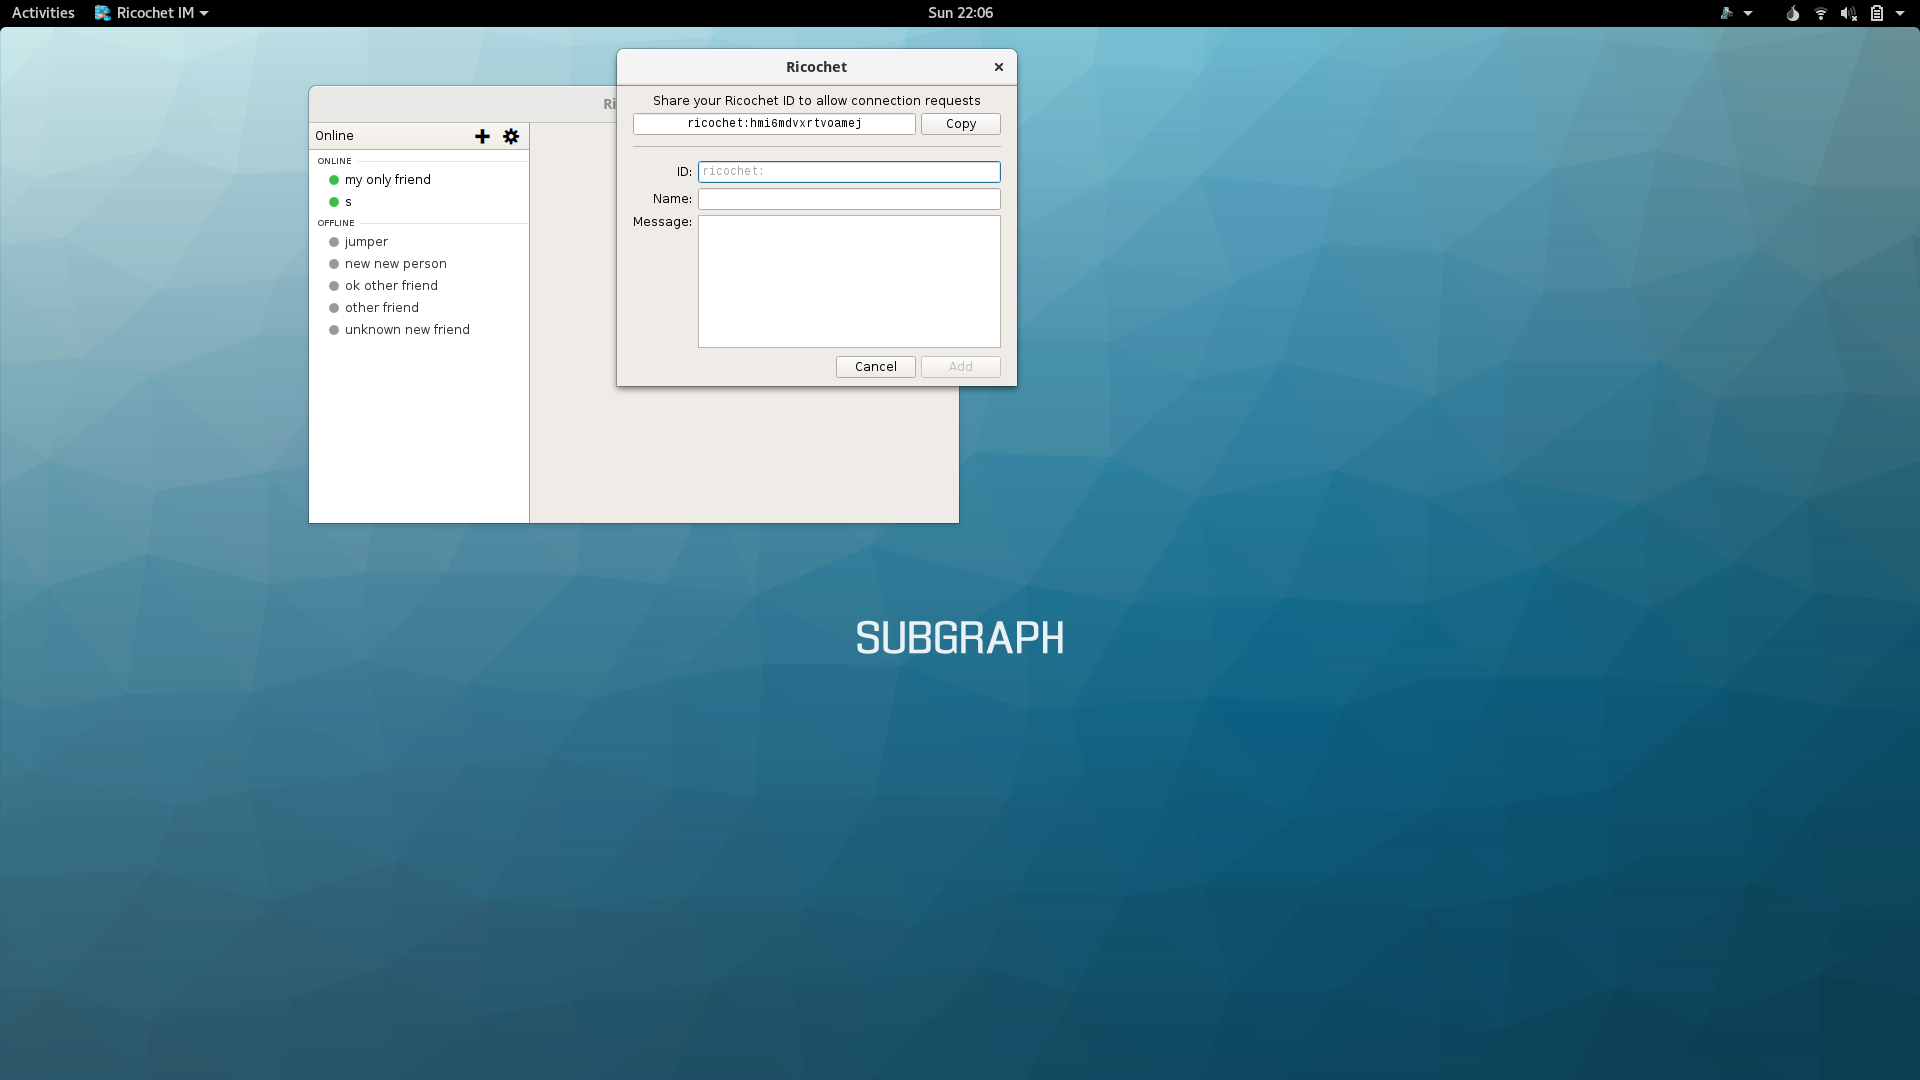Open the clock showing Sun 22:06
Screen dimensions: 1920x1080
tap(960, 13)
